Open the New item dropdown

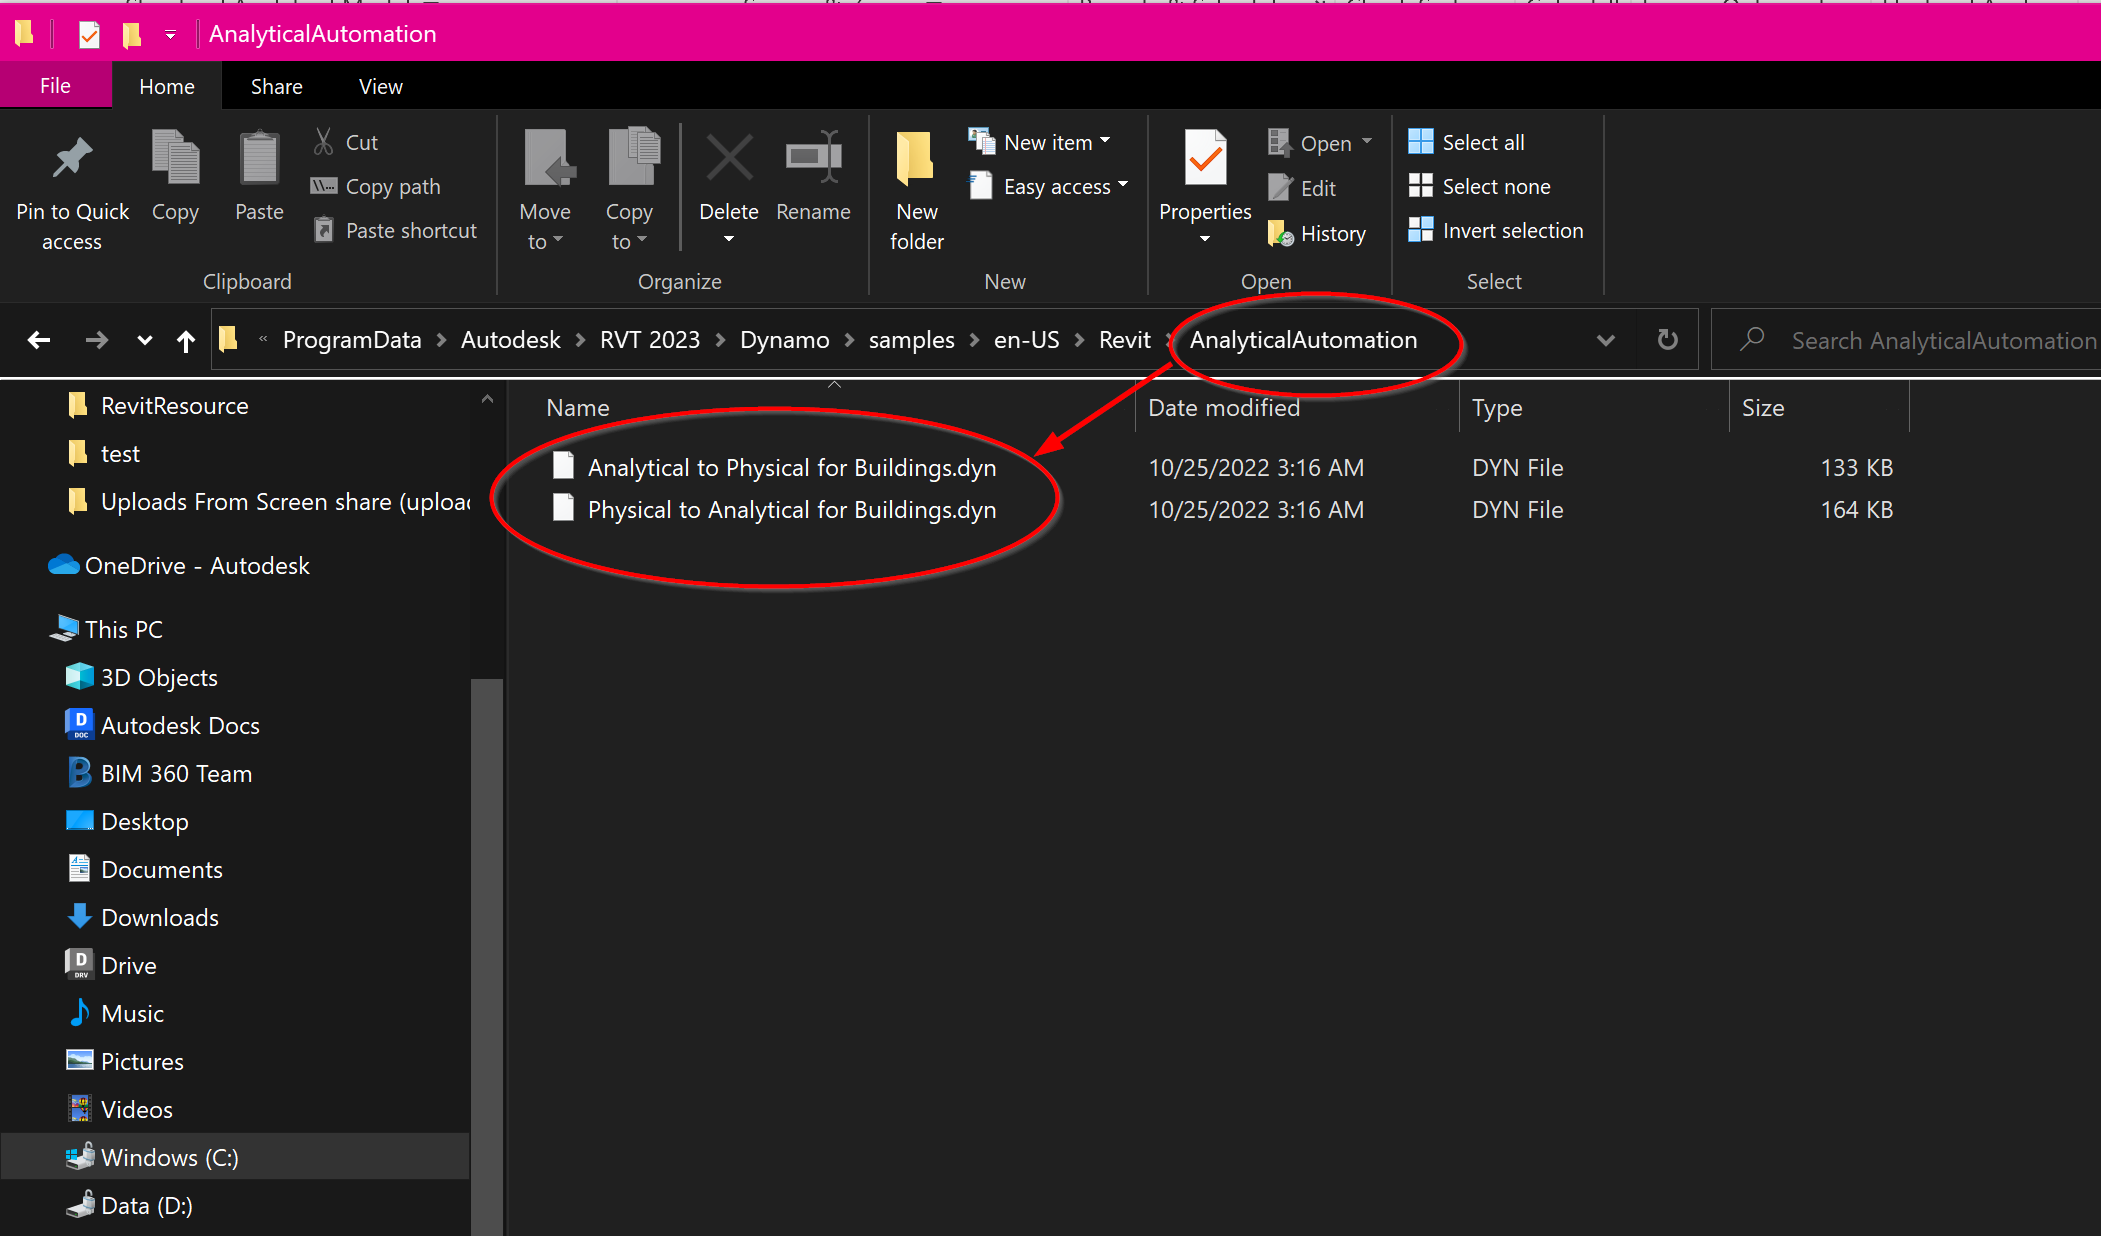point(1042,142)
